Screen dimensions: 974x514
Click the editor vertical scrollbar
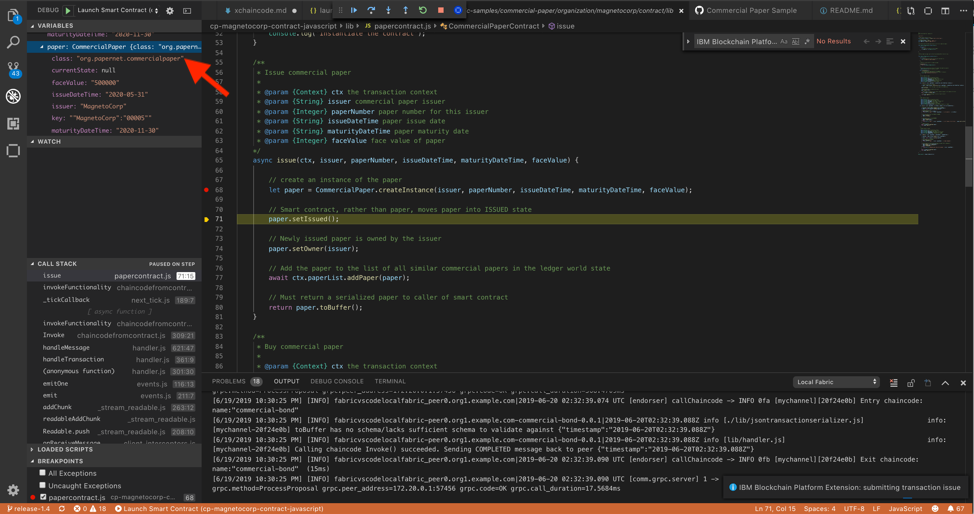968,155
